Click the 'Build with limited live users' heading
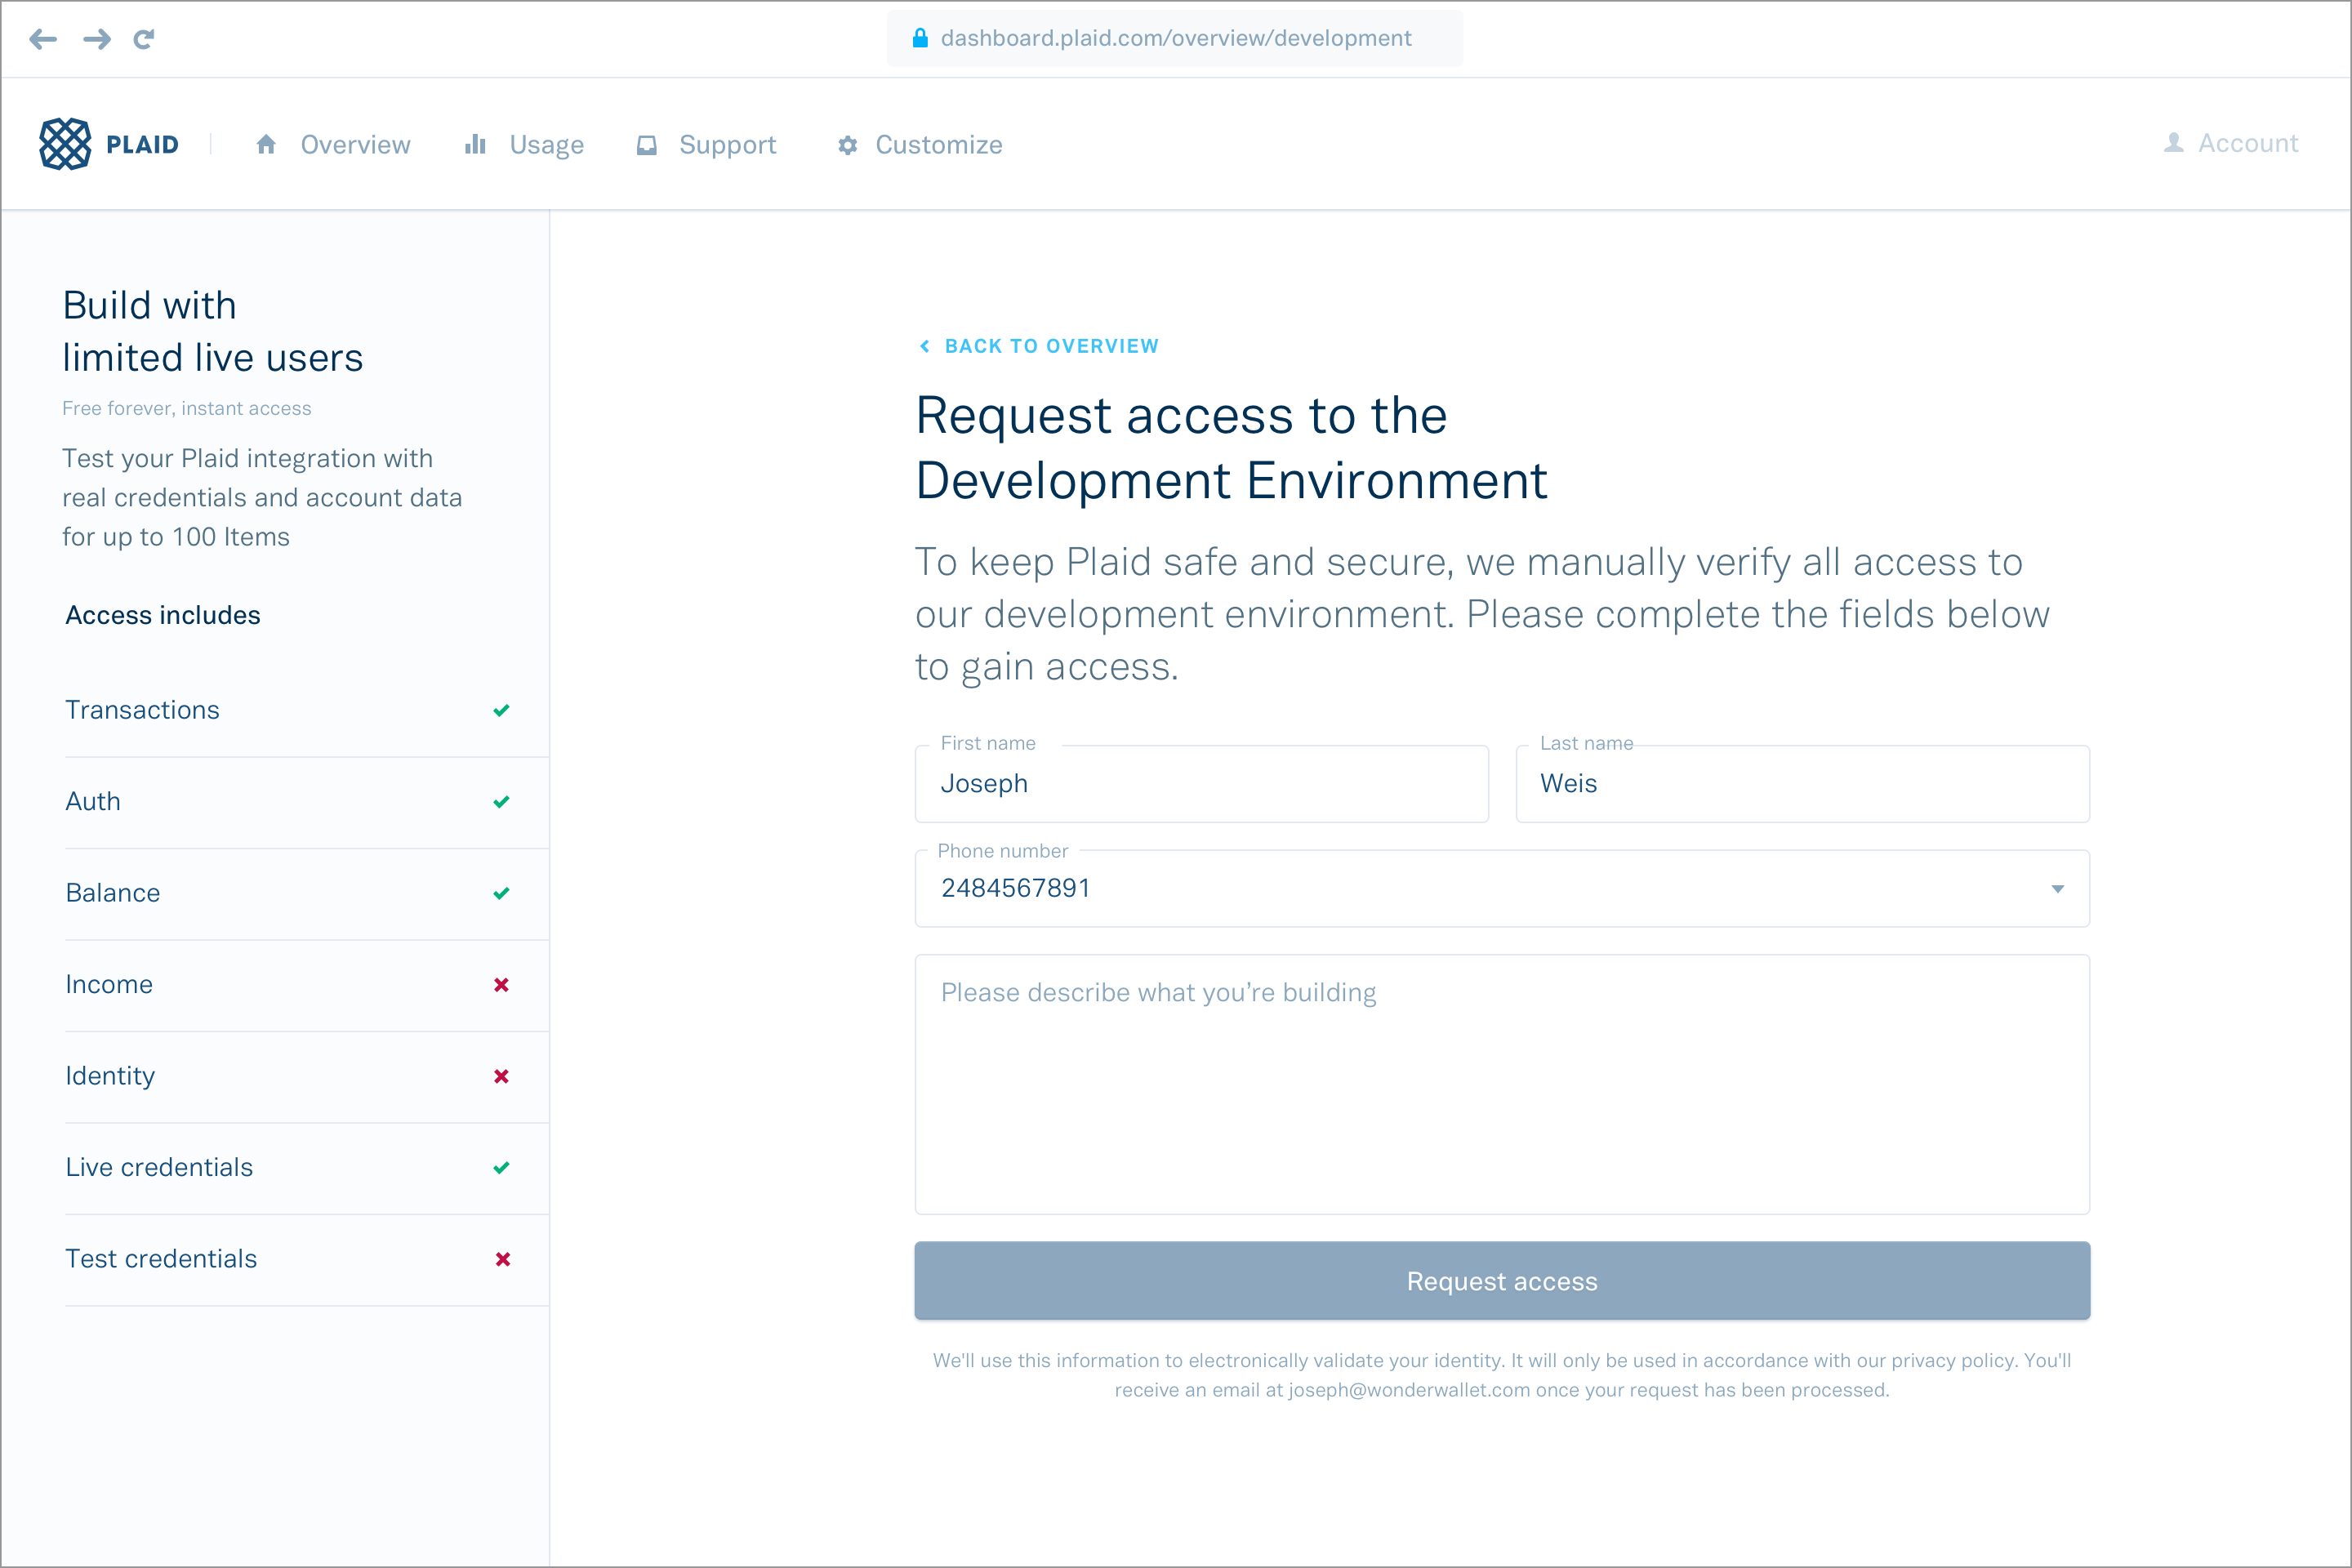 click(x=213, y=331)
